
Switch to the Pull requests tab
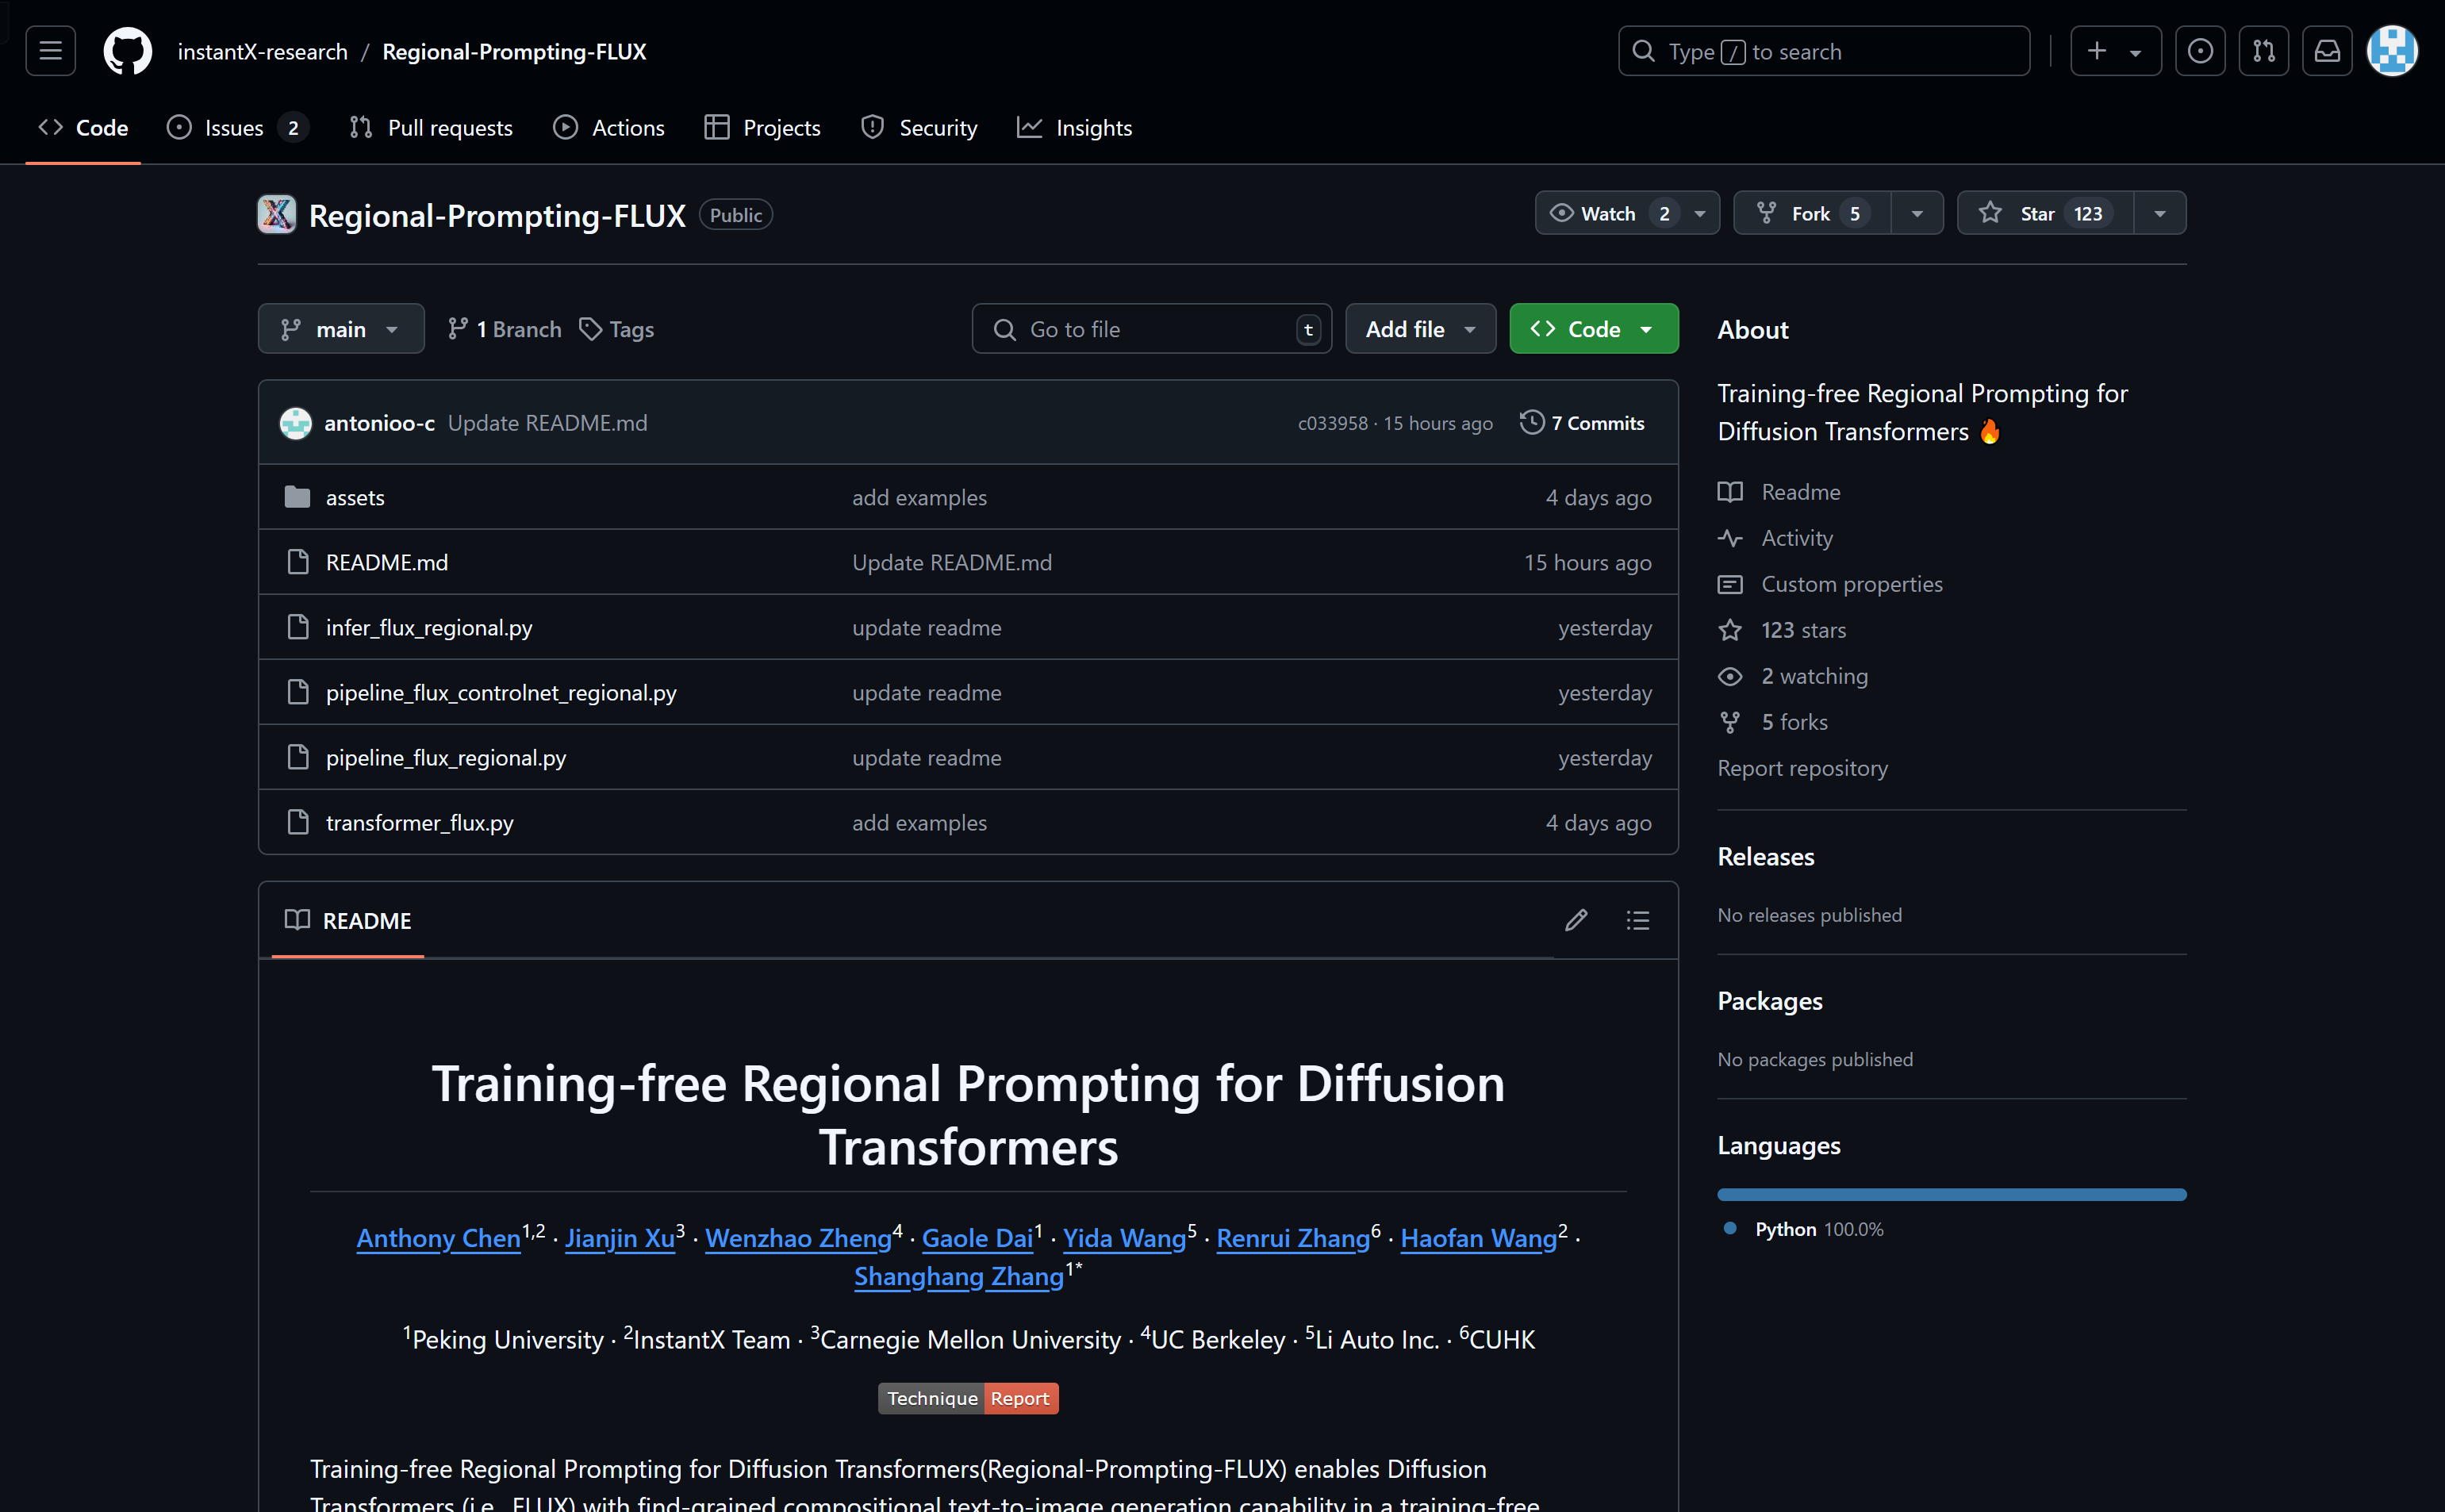pyautogui.click(x=431, y=128)
